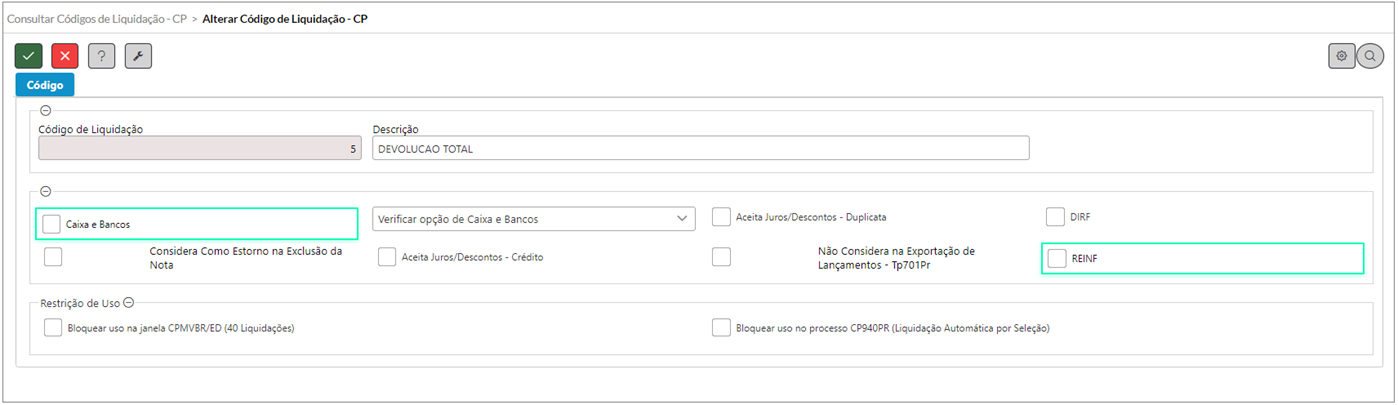Go back to Consultar Códigos de Liquidação - CP

pos(97,19)
